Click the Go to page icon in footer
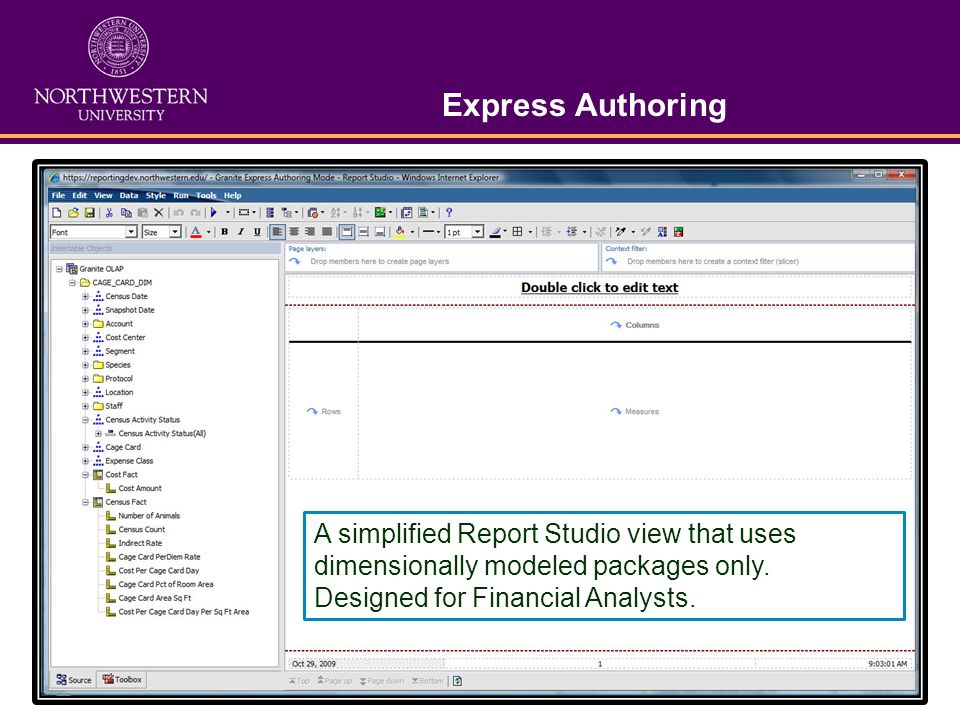960x720 pixels. (457, 681)
